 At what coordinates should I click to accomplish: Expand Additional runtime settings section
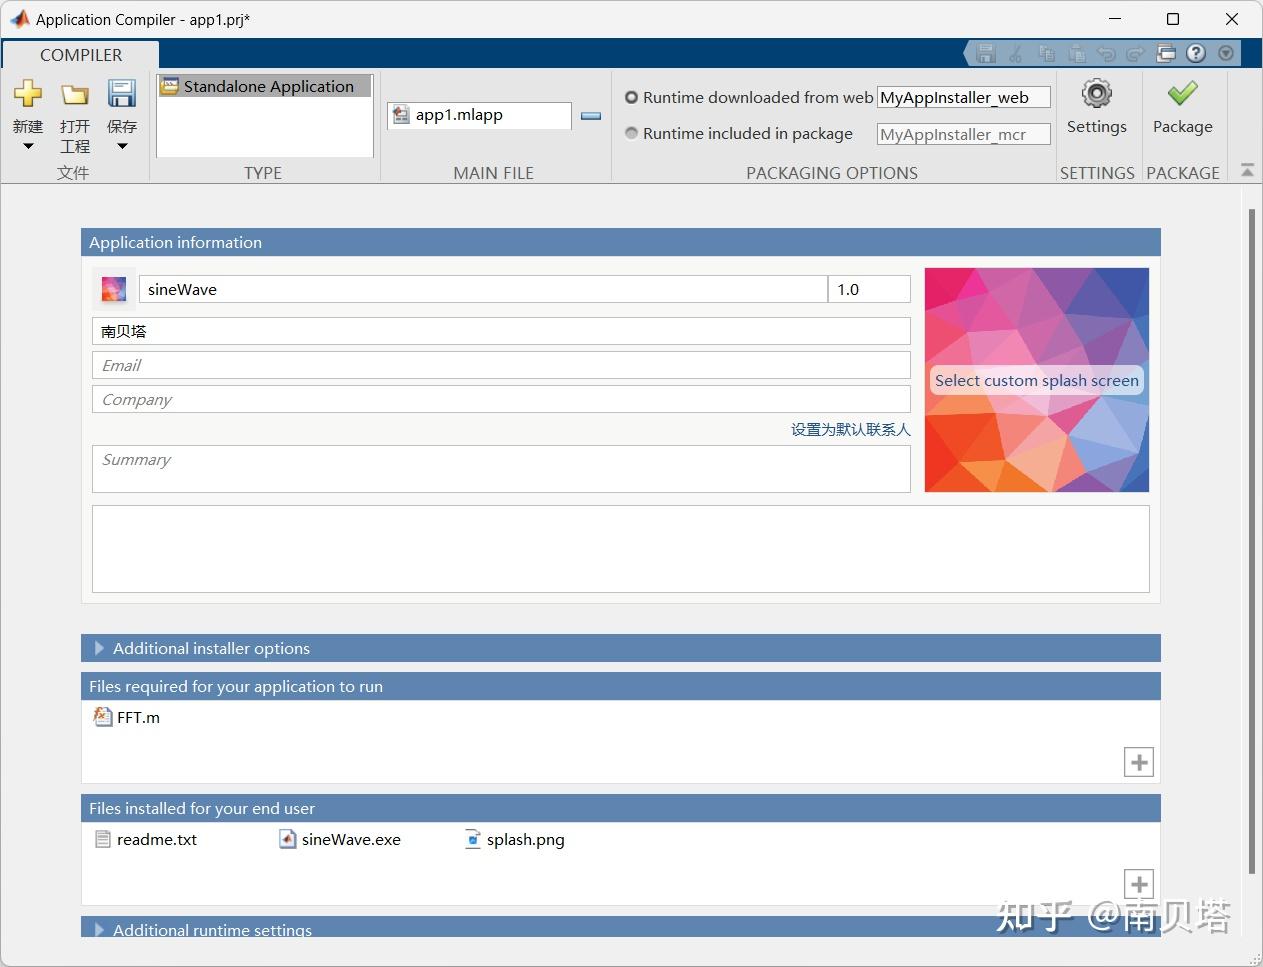pos(98,930)
